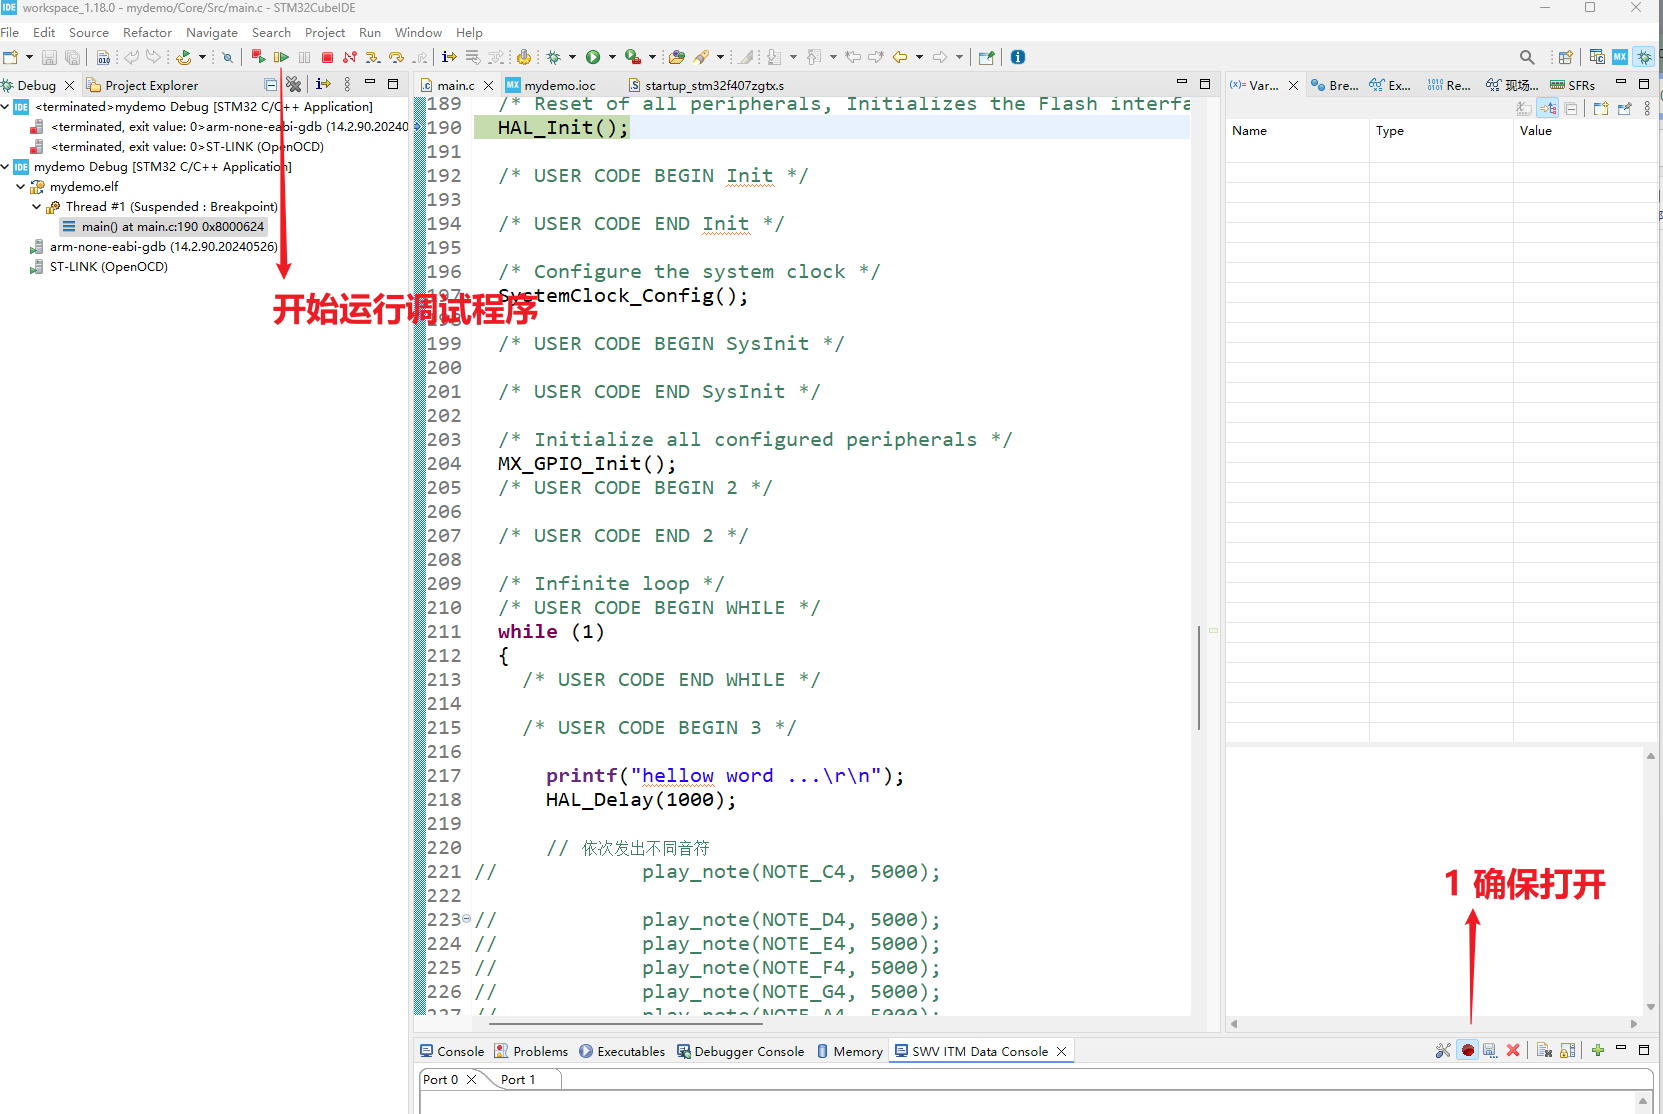Screen dimensions: 1663x1114
Task: Toggle SWV trace recording red button
Action: coord(1467,1051)
